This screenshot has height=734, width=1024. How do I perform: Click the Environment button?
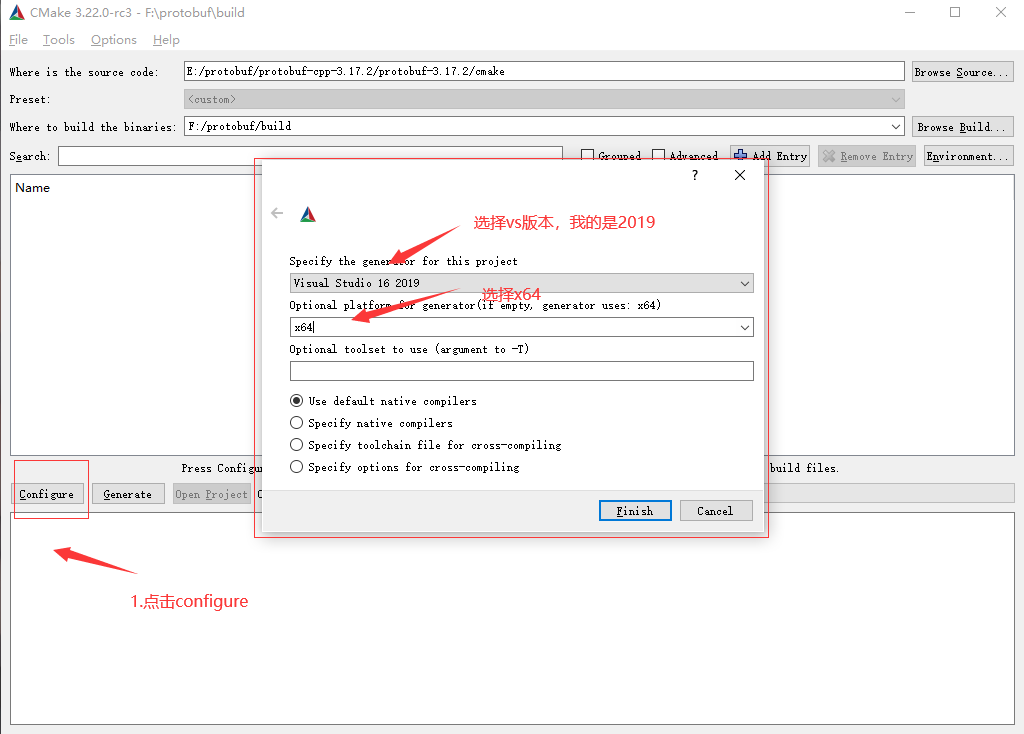[968, 156]
